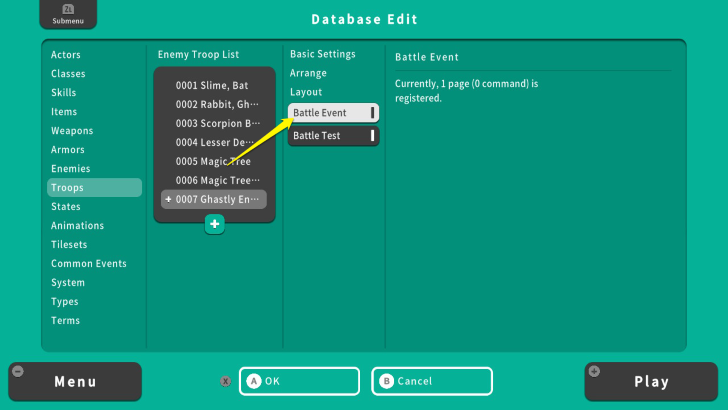Viewport: 728px width, 410px height.
Task: Select troop 0007 Ghastly En…
Action: point(214,200)
